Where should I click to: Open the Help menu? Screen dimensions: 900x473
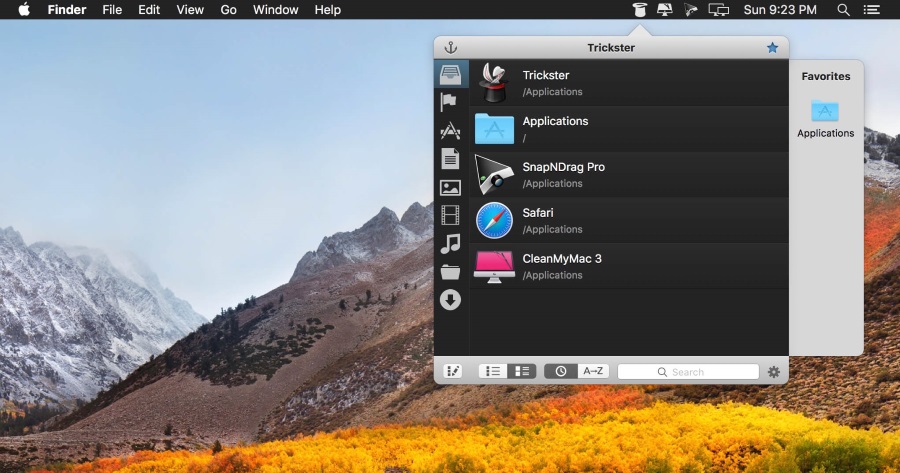pyautogui.click(x=328, y=10)
